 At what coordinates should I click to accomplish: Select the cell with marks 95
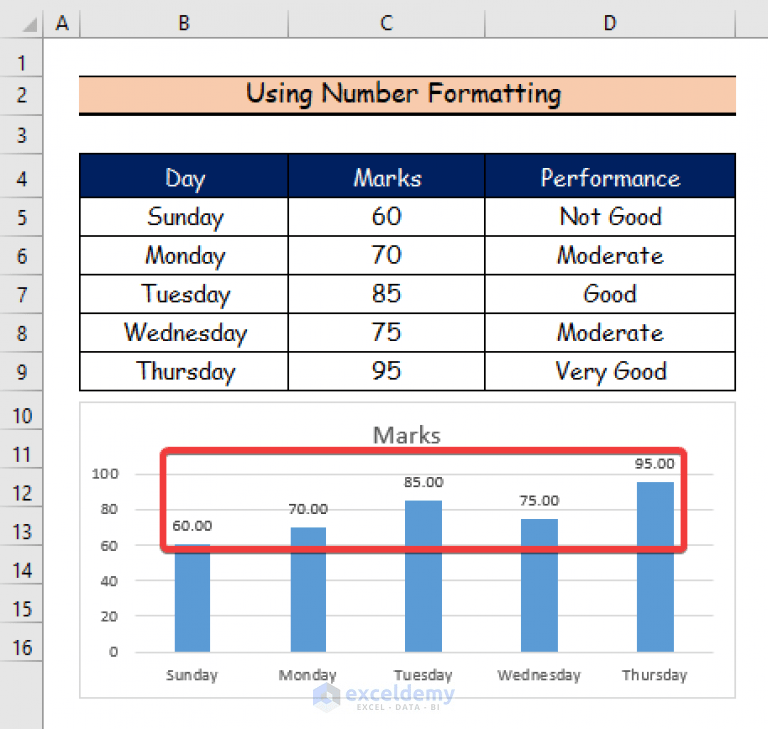coord(386,371)
